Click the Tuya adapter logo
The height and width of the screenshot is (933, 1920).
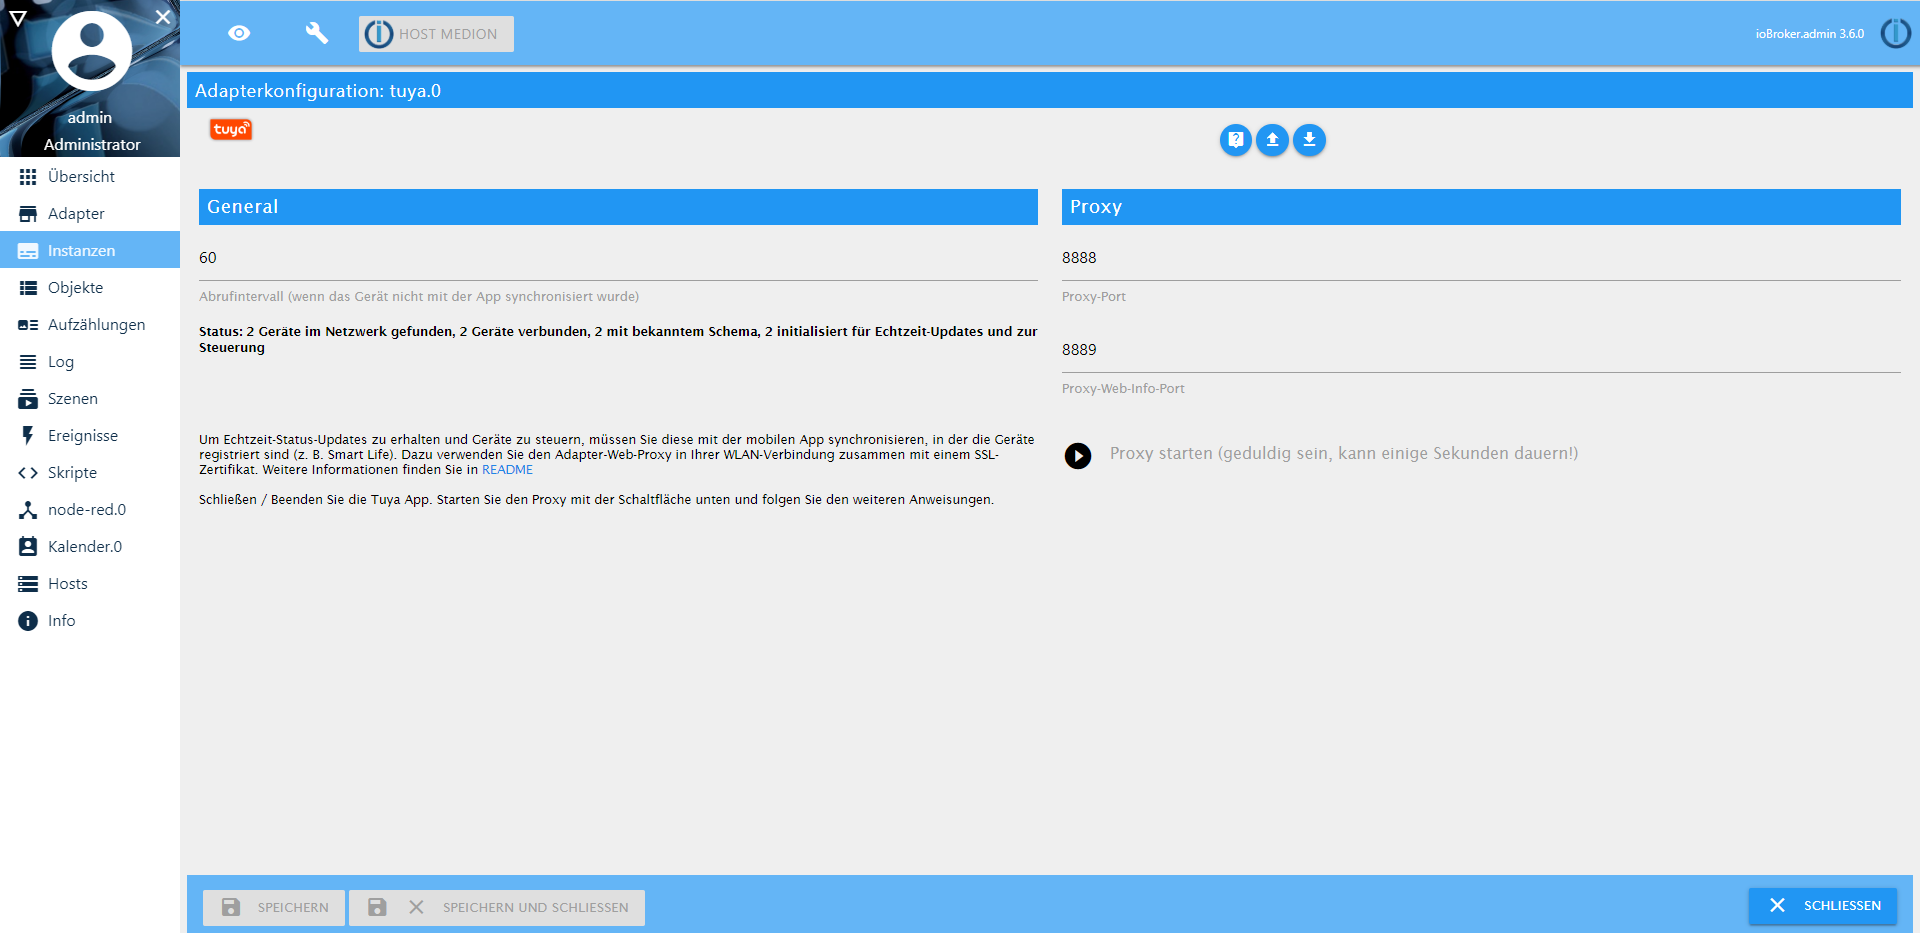(x=230, y=129)
